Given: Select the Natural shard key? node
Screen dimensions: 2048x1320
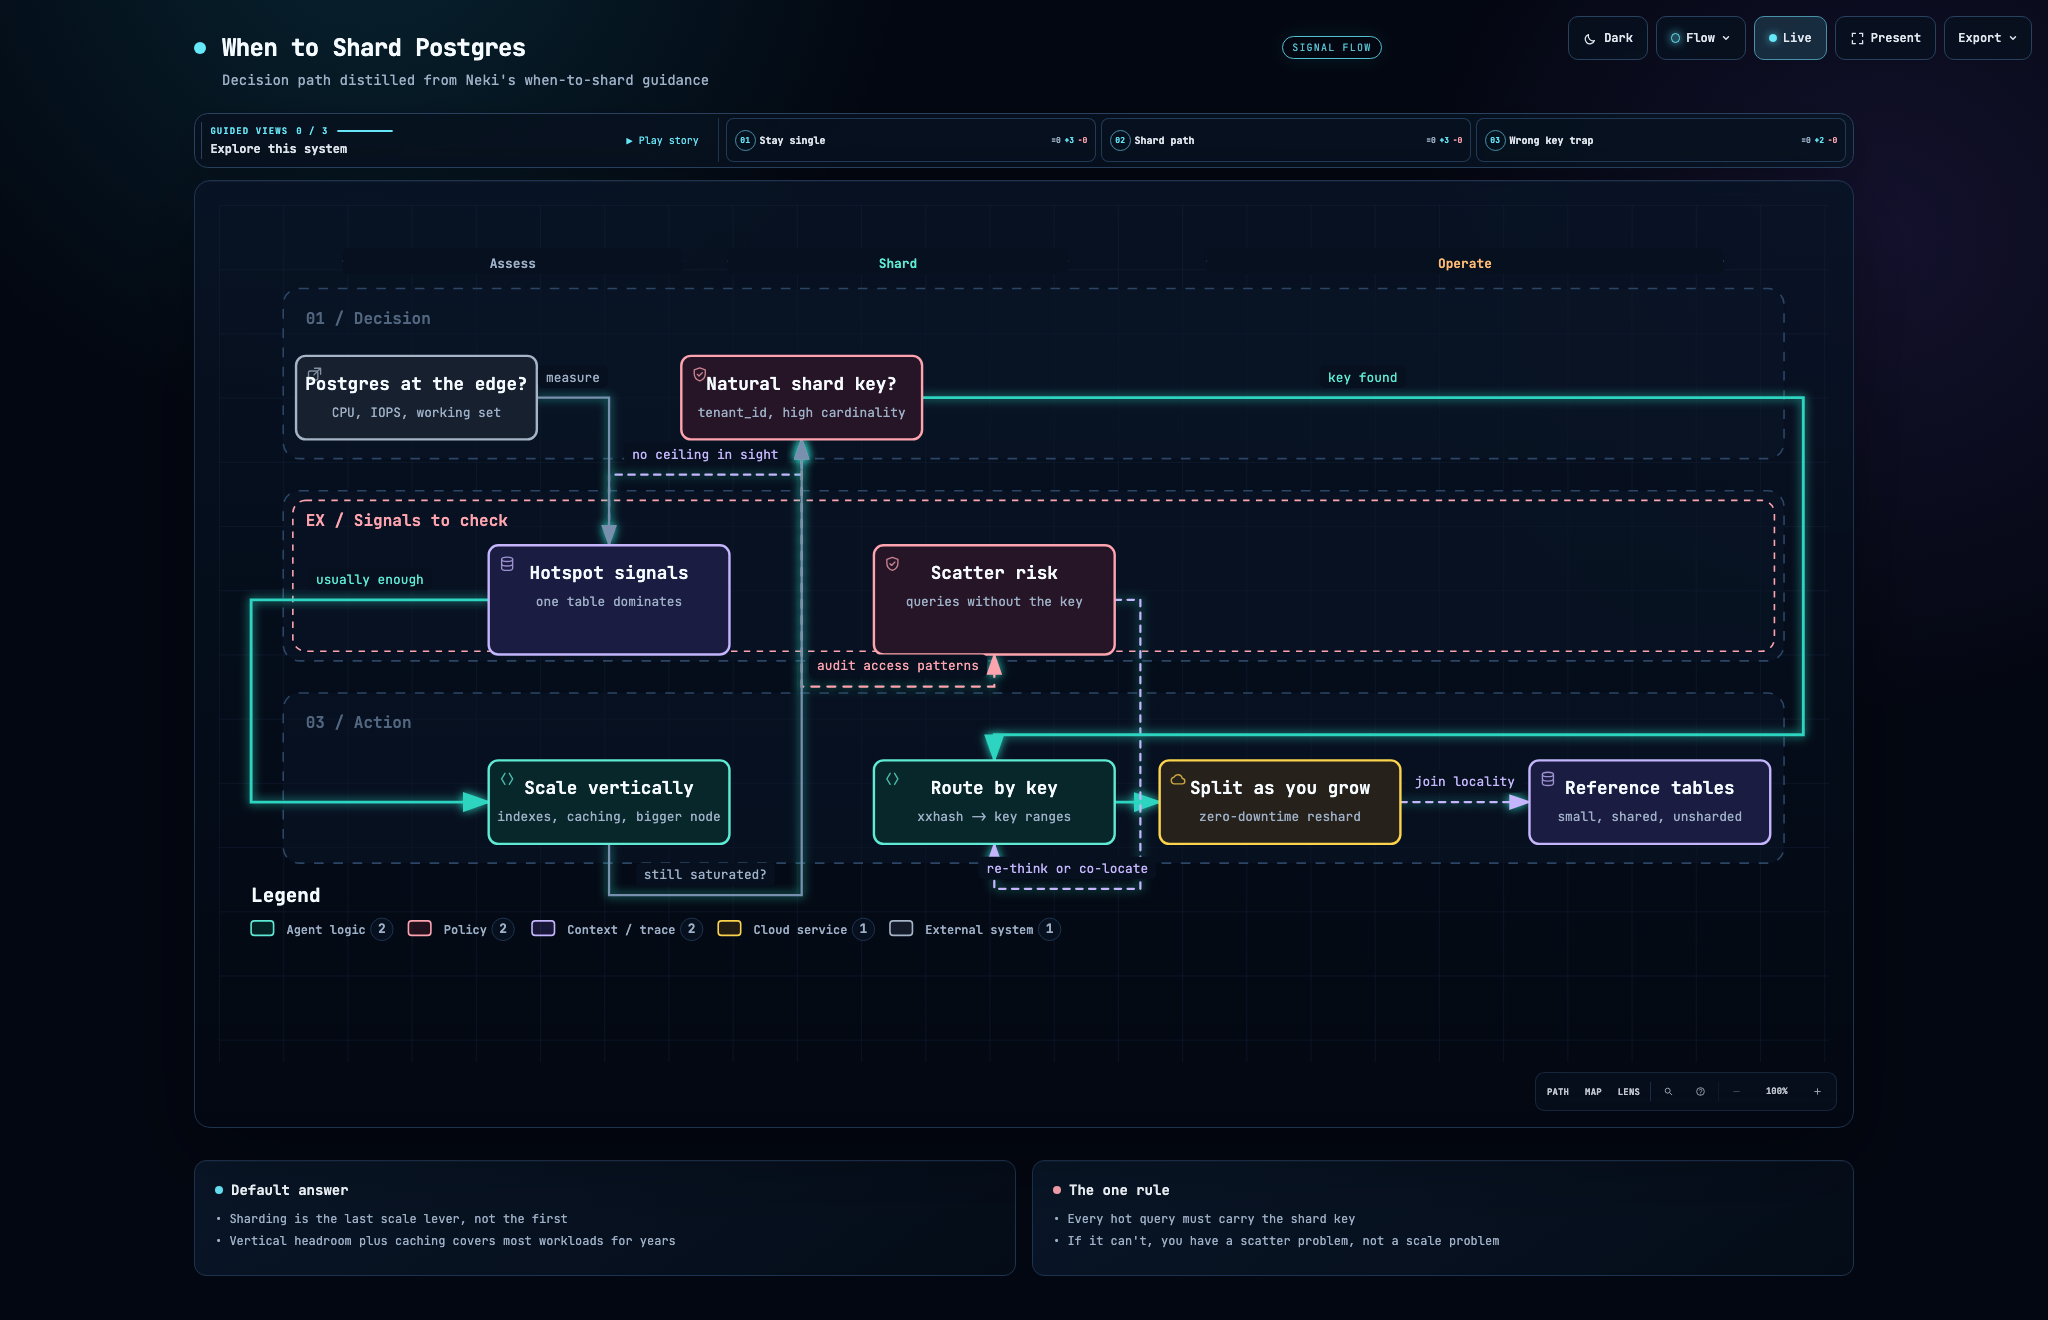Looking at the screenshot, I should coord(801,398).
